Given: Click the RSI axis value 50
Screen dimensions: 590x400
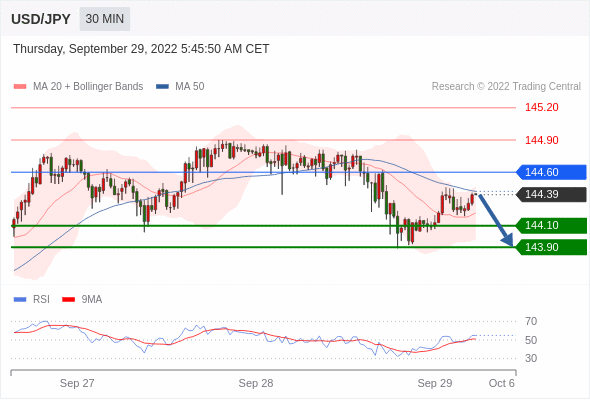Looking at the screenshot, I should pos(531,340).
